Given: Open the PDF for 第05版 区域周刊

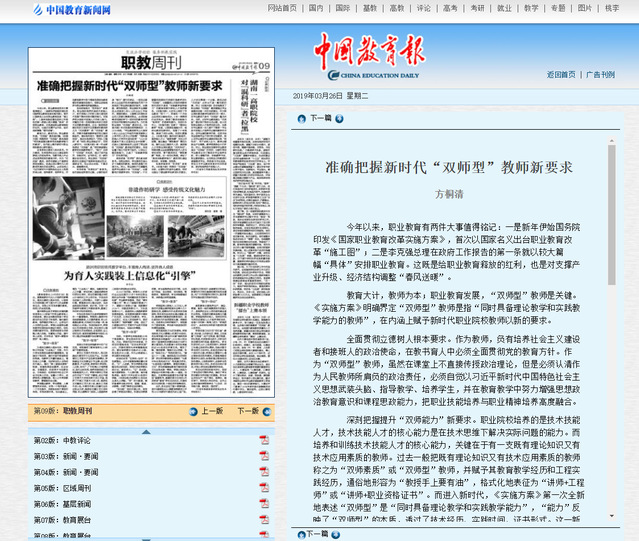Looking at the screenshot, I should point(264,488).
